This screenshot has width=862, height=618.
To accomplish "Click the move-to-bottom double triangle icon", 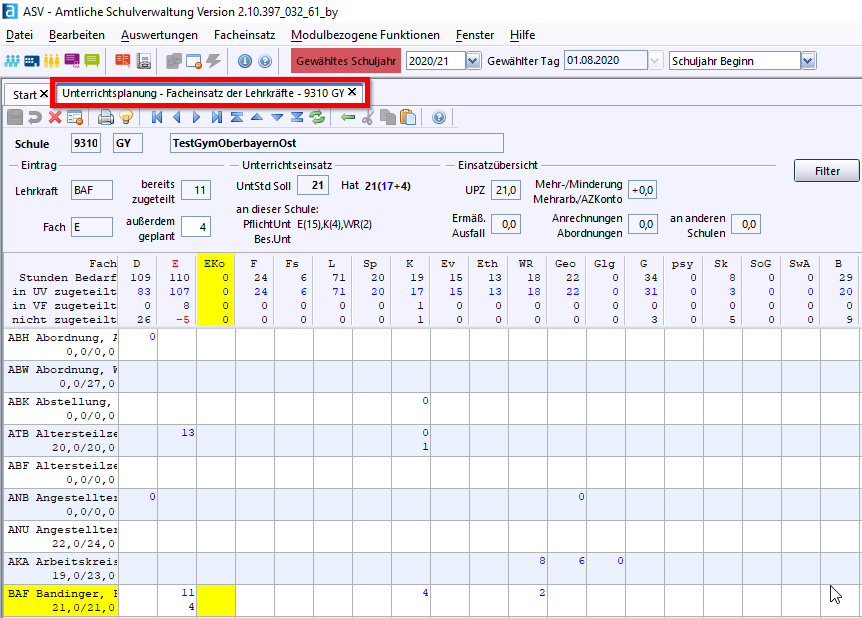I will tap(297, 117).
